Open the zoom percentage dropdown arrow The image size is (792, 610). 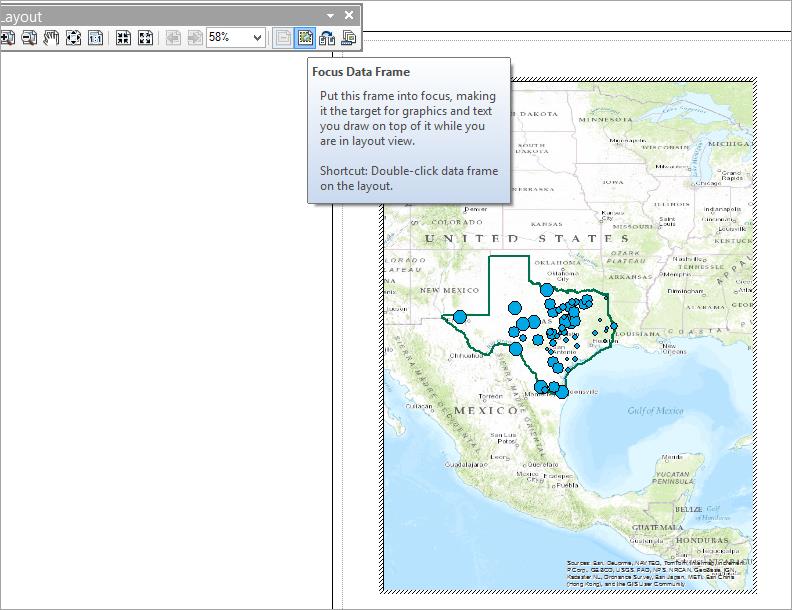point(257,38)
